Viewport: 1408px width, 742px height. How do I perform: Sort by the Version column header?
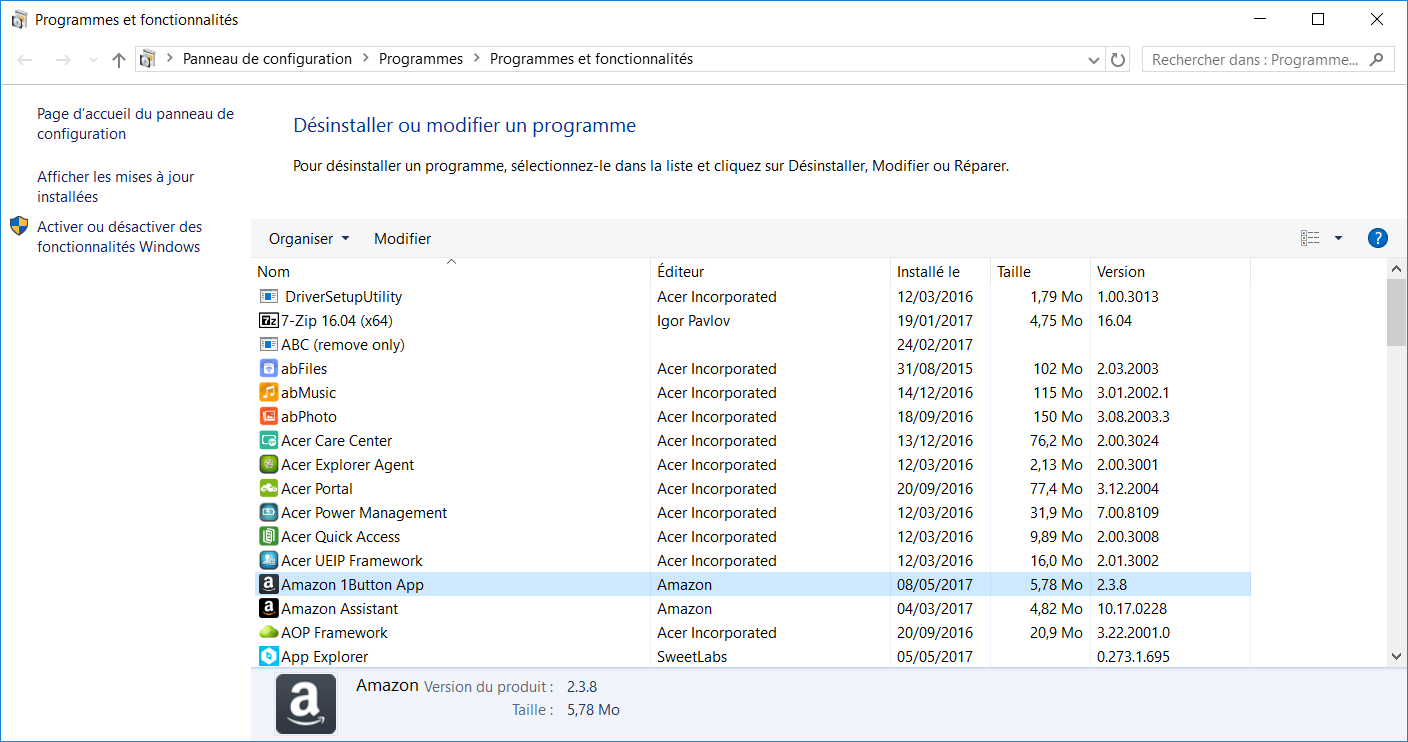[1170, 272]
